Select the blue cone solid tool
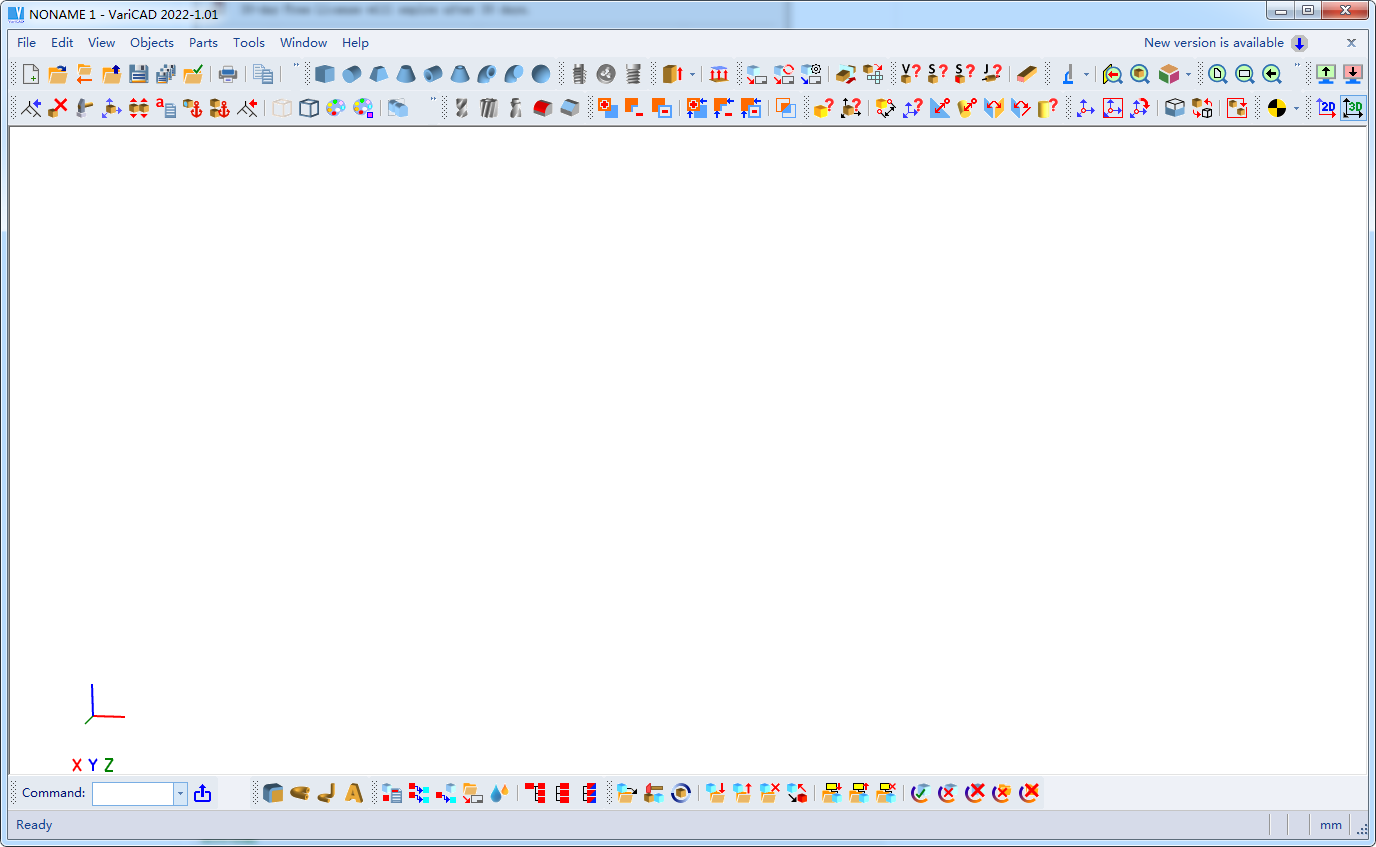The image size is (1376, 847). pyautogui.click(x=406, y=74)
